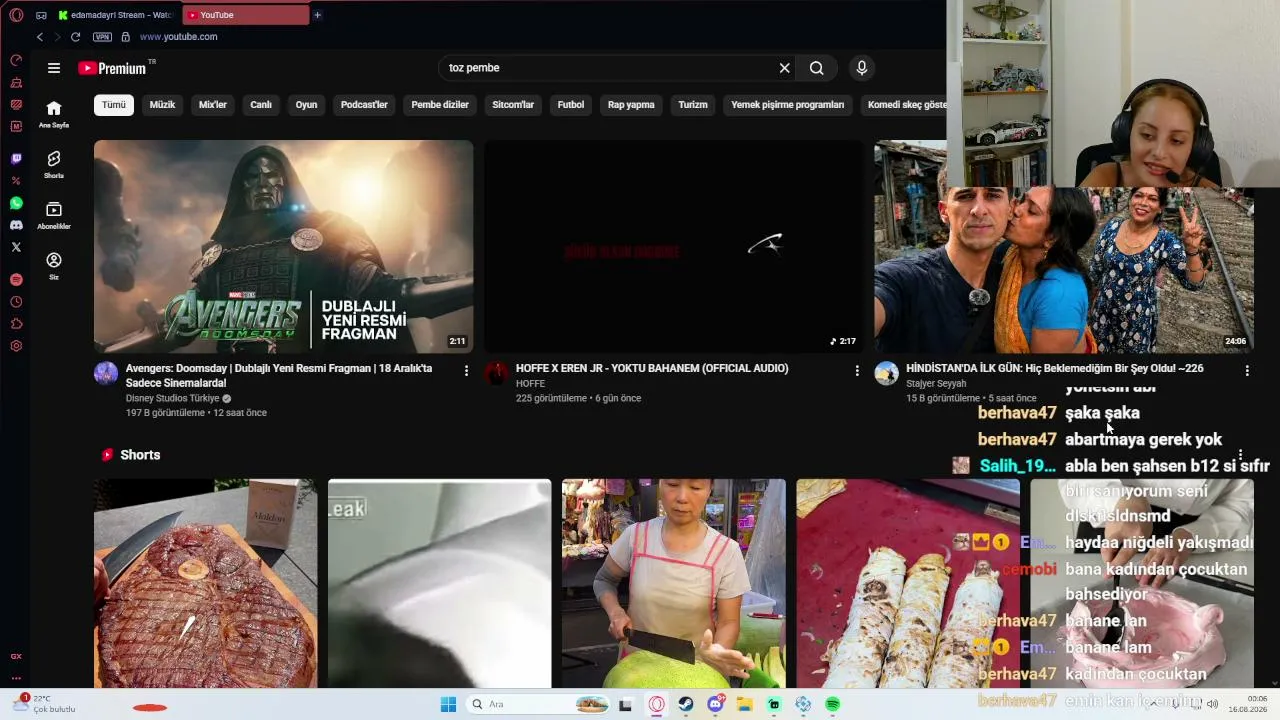The image size is (1280, 720).
Task: Play the HOFFE X EREN JR thumbnail
Action: point(674,246)
